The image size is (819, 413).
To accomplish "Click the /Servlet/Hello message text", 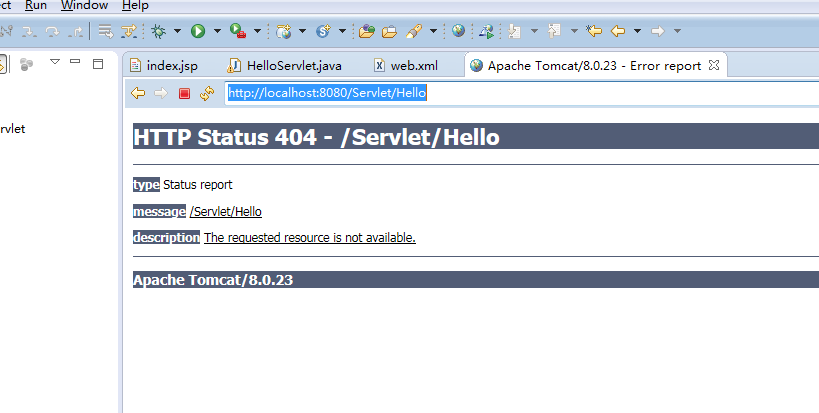I will [226, 211].
